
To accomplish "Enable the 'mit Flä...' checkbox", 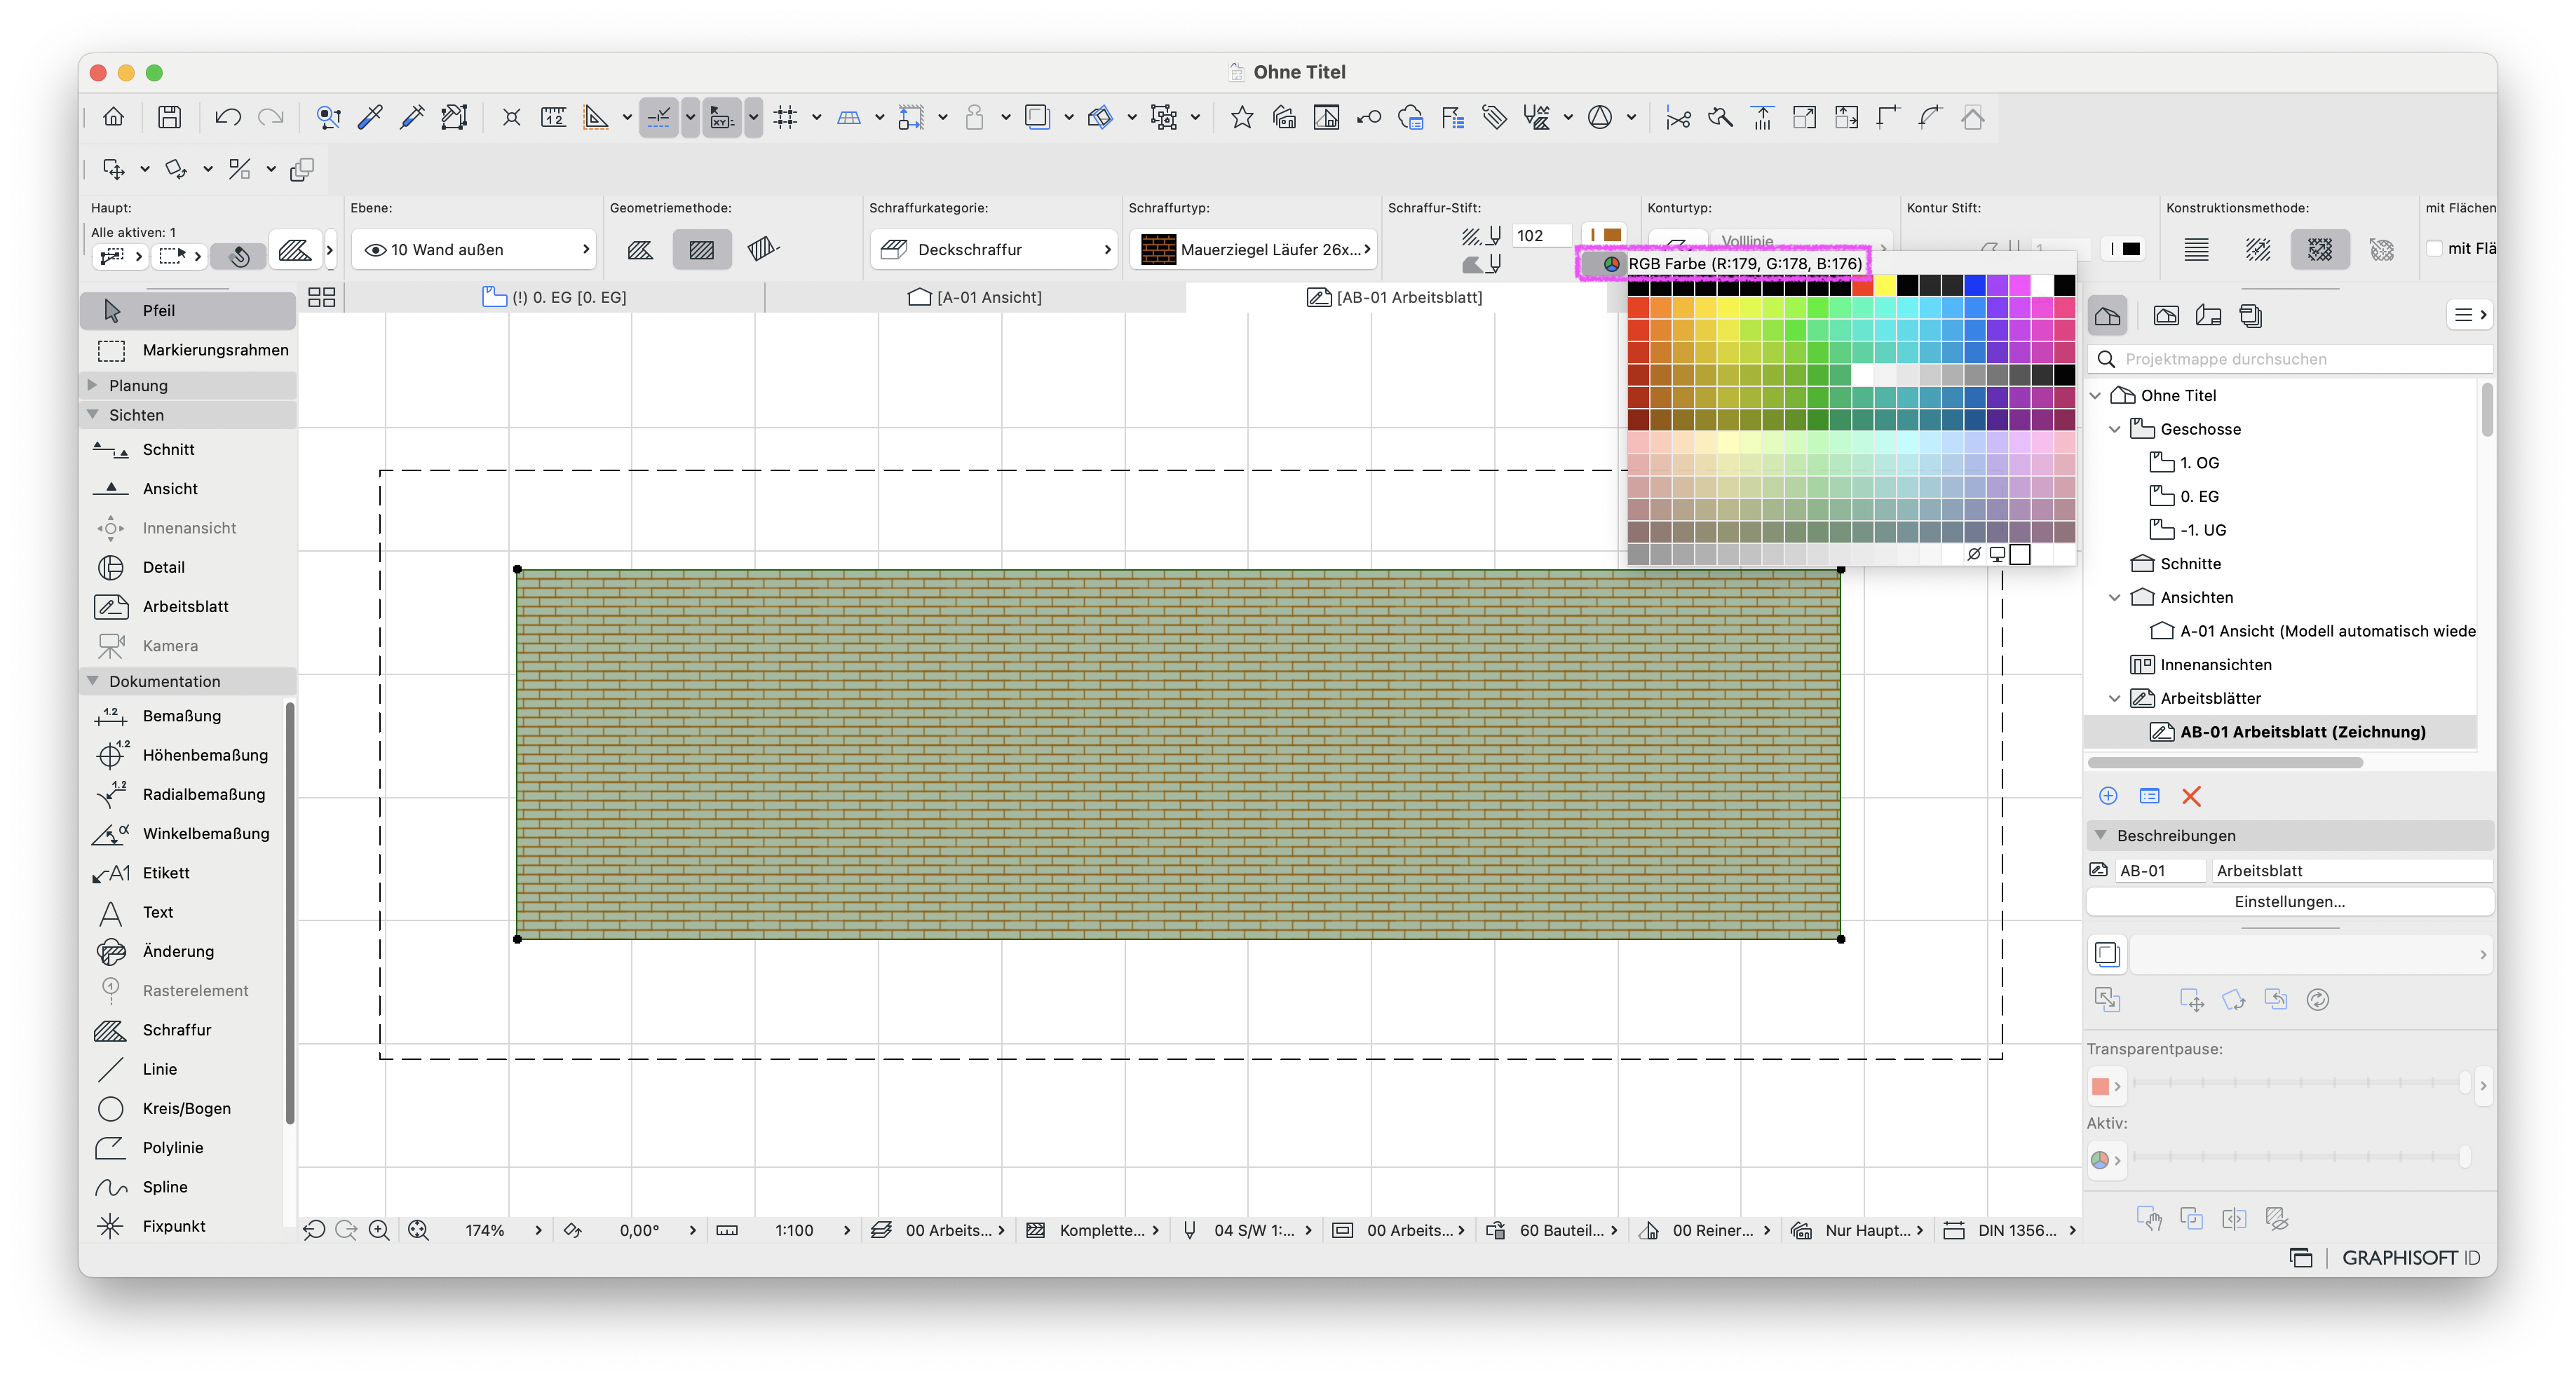I will tap(2435, 249).
